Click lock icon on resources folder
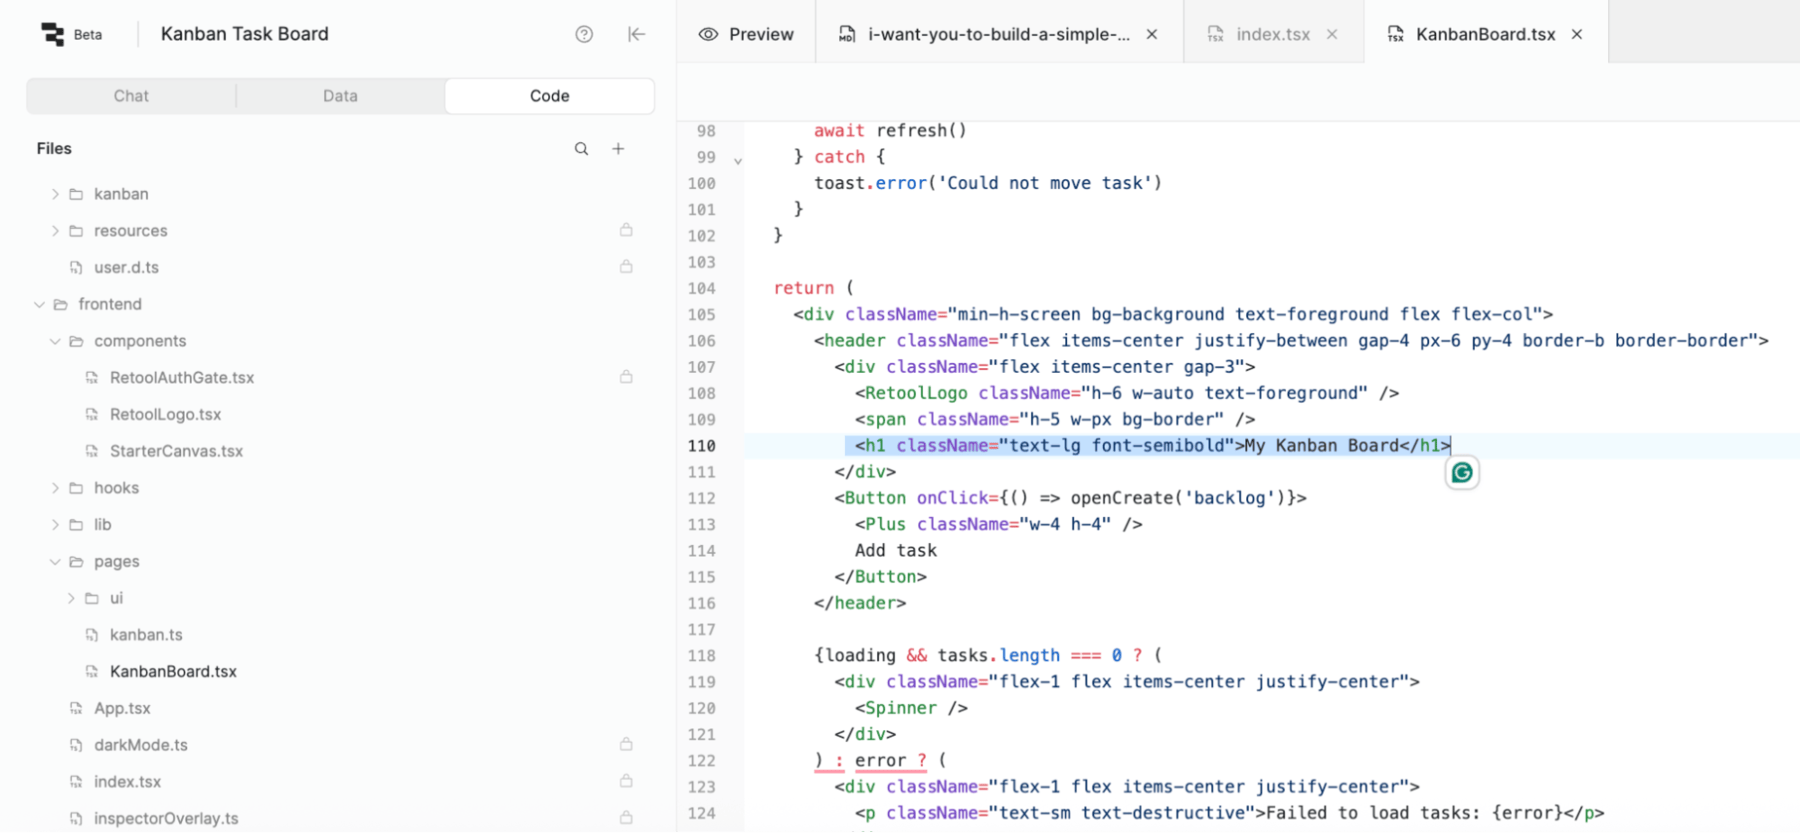This screenshot has height=833, width=1800. tap(626, 230)
